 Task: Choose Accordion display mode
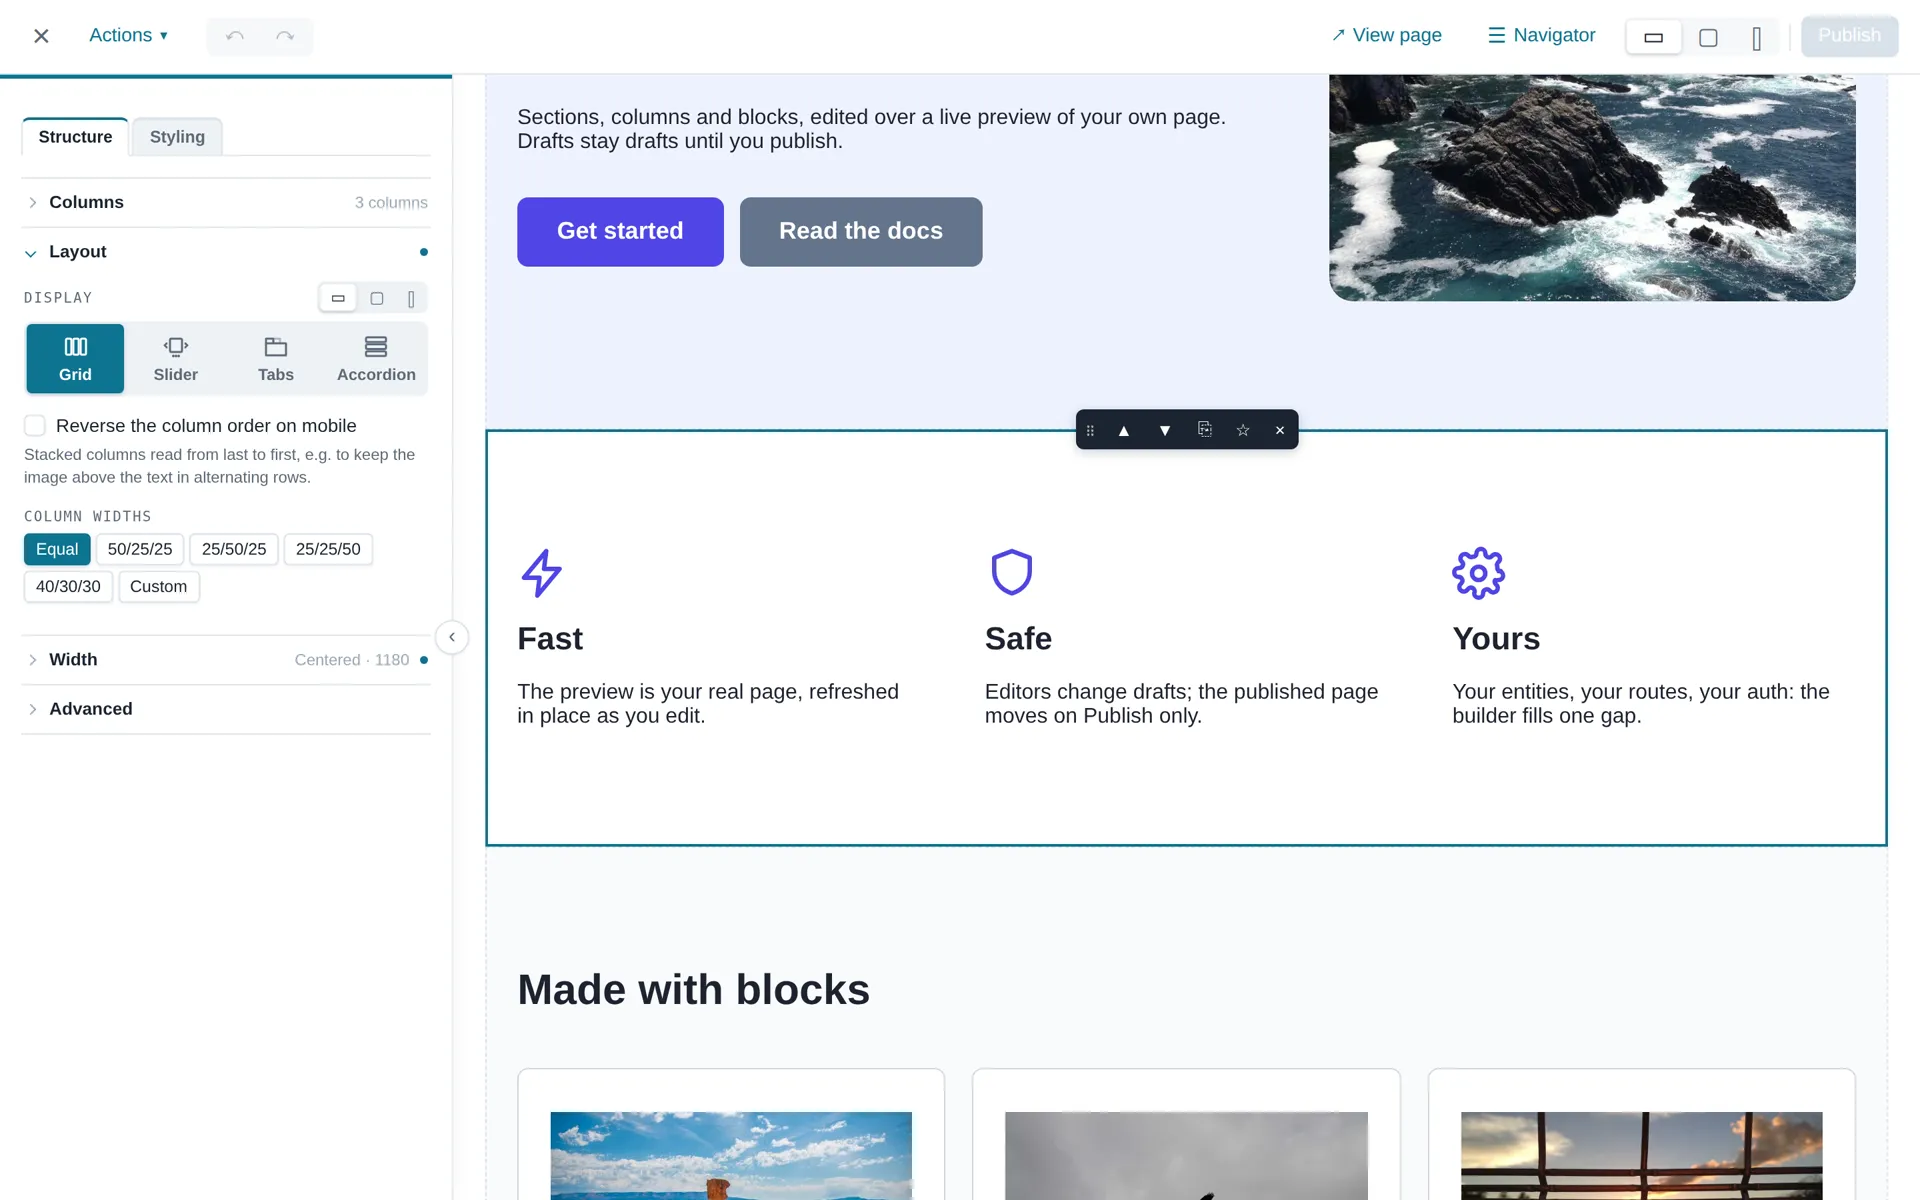click(376, 358)
